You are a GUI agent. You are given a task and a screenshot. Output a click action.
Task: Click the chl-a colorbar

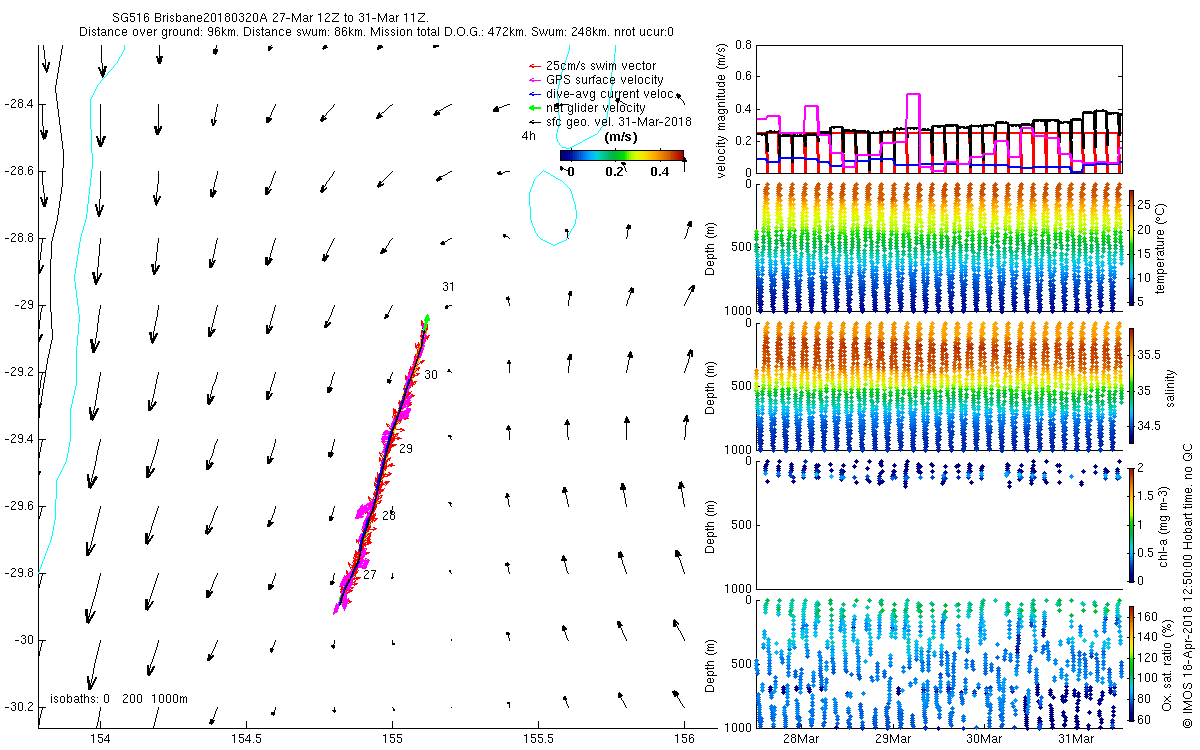click(x=1132, y=523)
